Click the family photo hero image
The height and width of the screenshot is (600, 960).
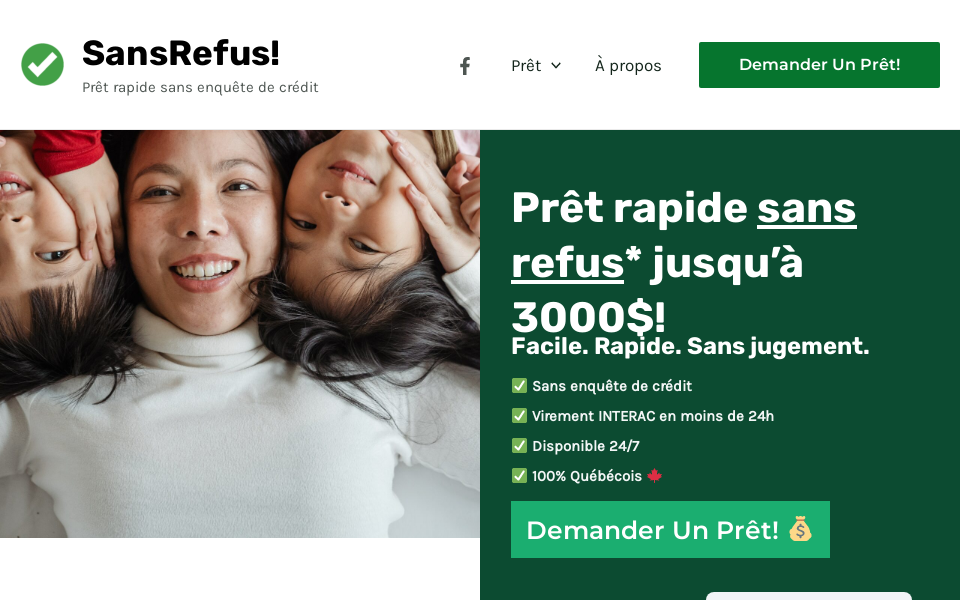click(240, 334)
